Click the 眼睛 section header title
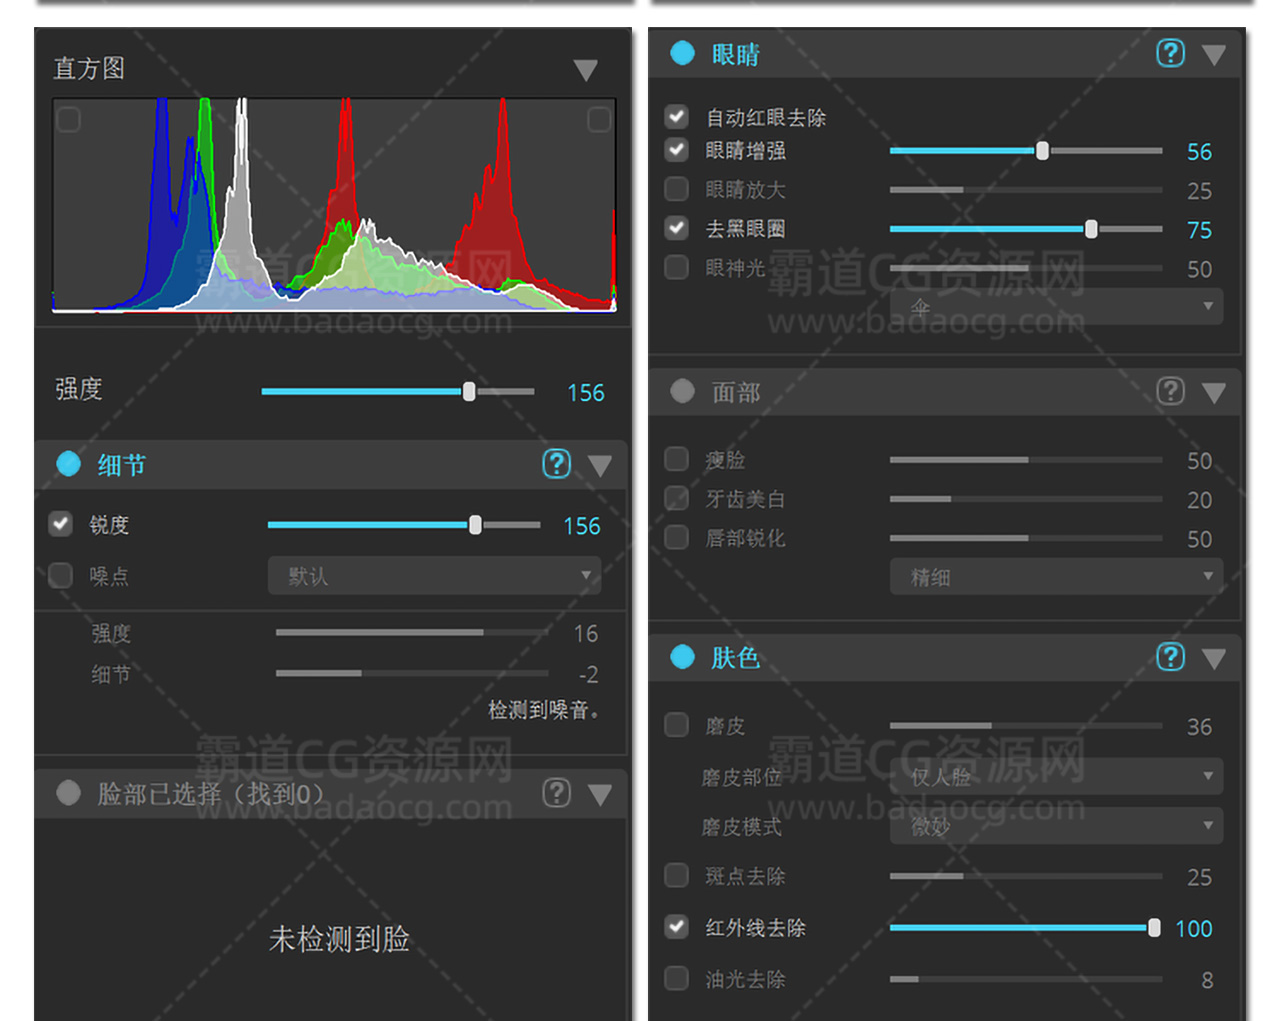 point(735,54)
